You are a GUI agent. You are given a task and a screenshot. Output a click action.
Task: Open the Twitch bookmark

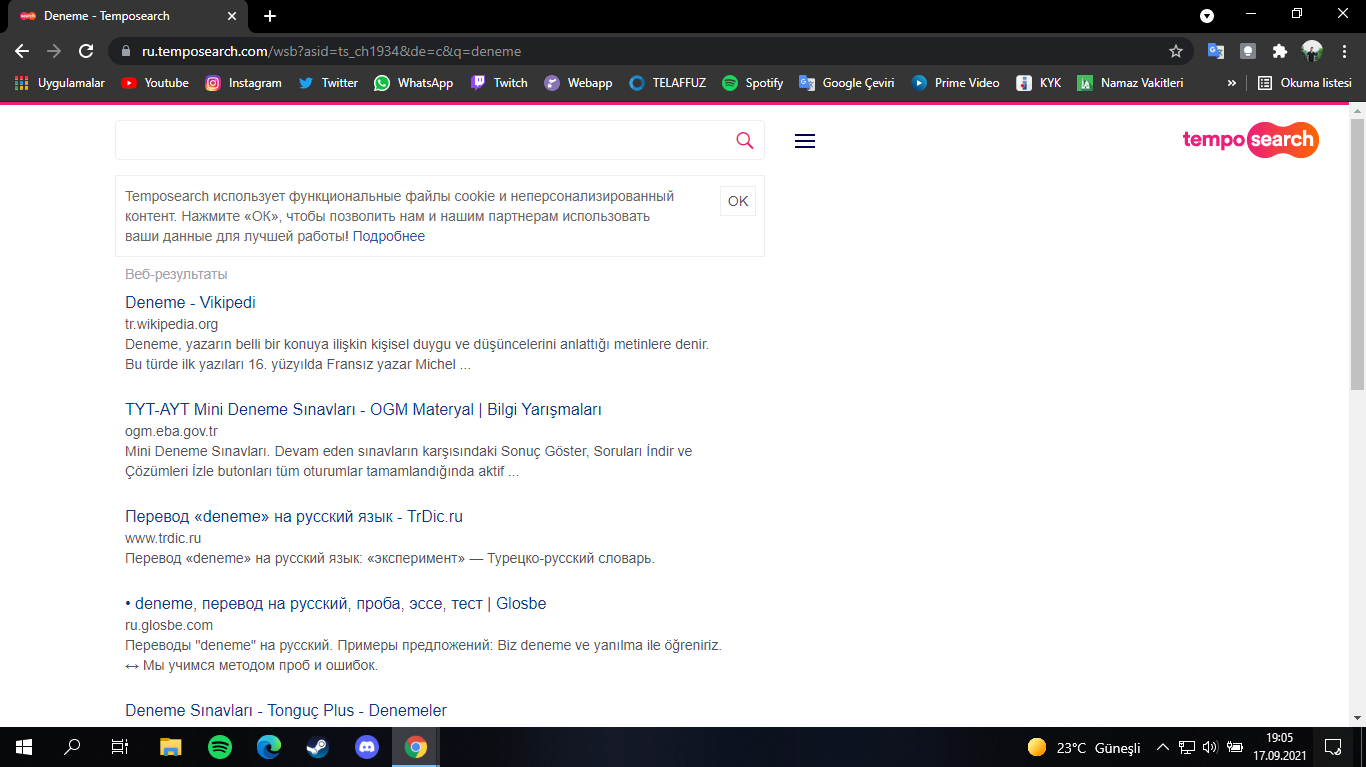click(499, 83)
